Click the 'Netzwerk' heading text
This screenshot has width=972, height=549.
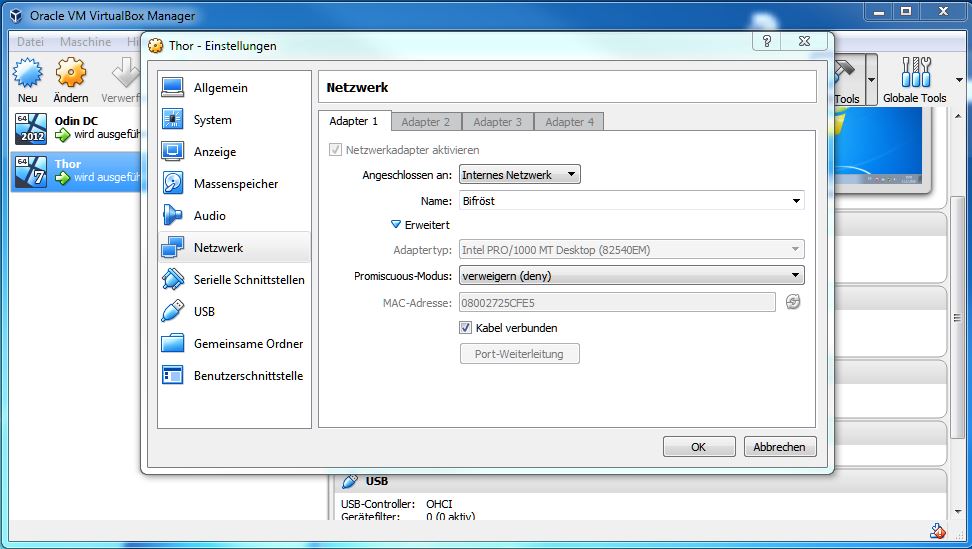point(357,87)
